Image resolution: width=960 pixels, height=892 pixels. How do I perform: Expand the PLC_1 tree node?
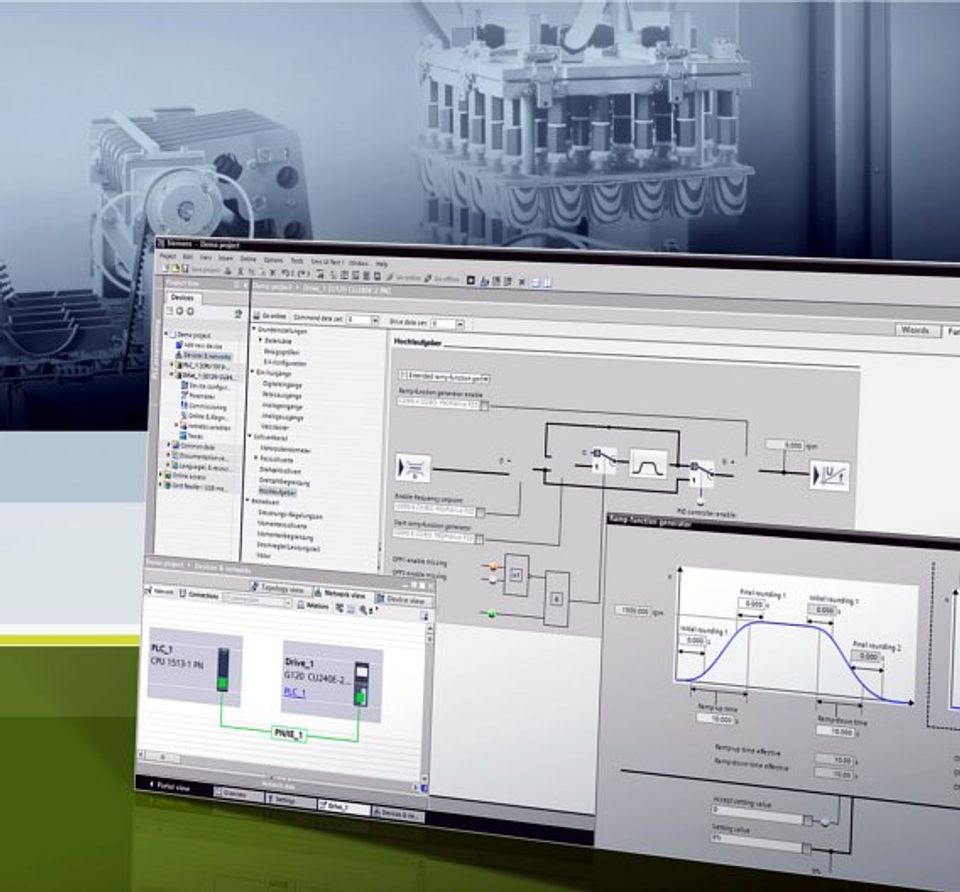point(172,365)
